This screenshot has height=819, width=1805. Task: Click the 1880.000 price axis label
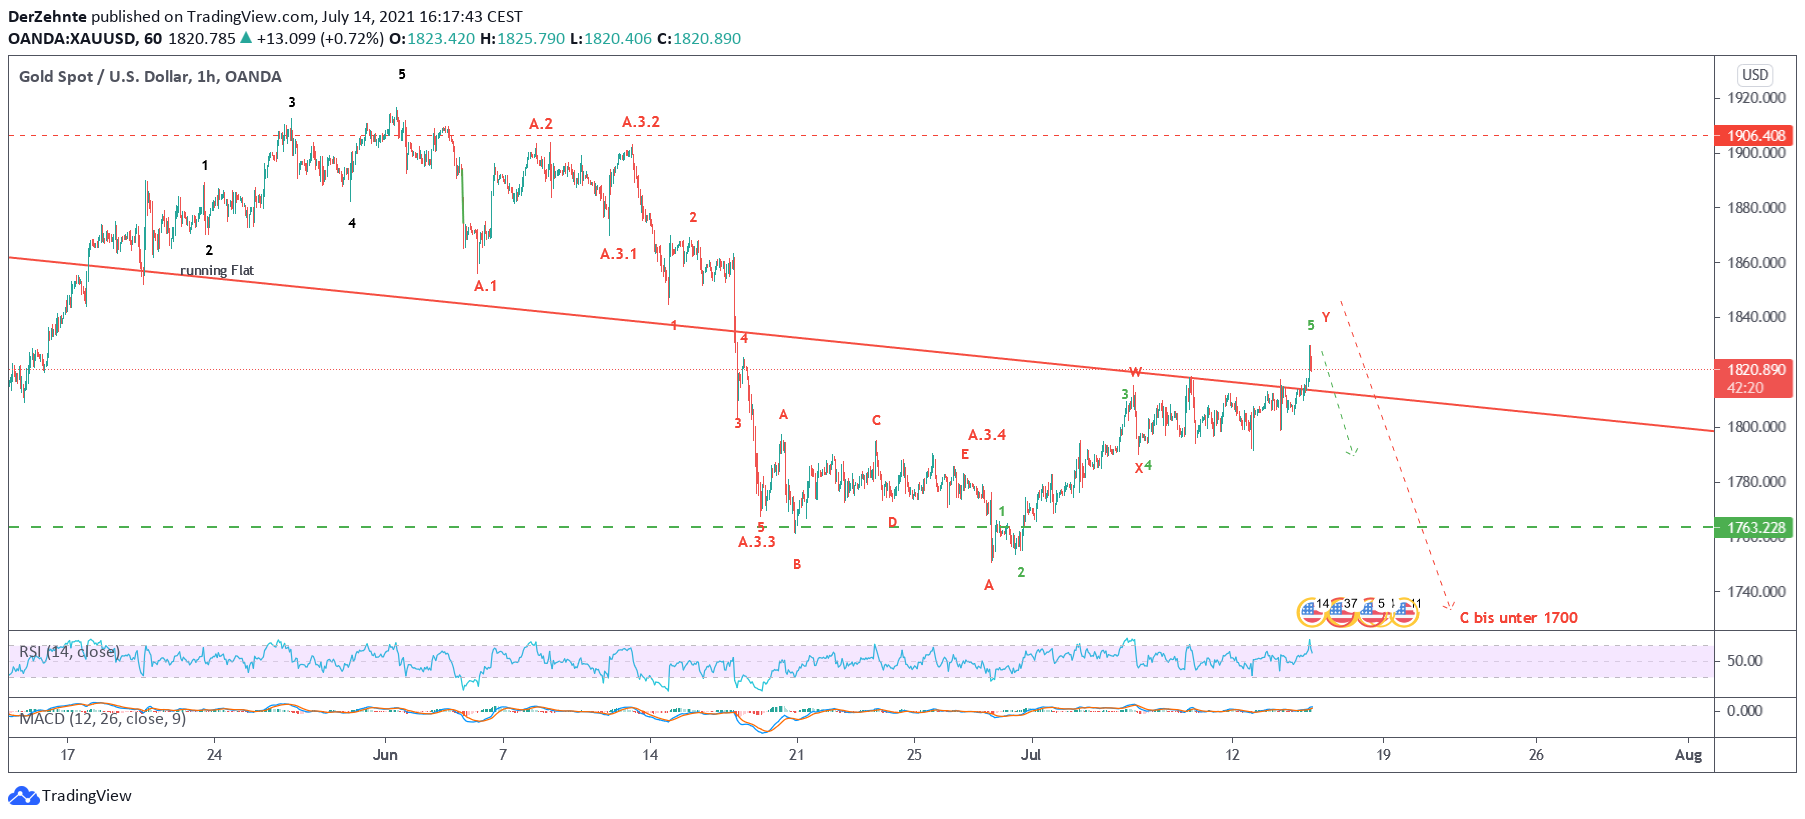[x=1756, y=208]
